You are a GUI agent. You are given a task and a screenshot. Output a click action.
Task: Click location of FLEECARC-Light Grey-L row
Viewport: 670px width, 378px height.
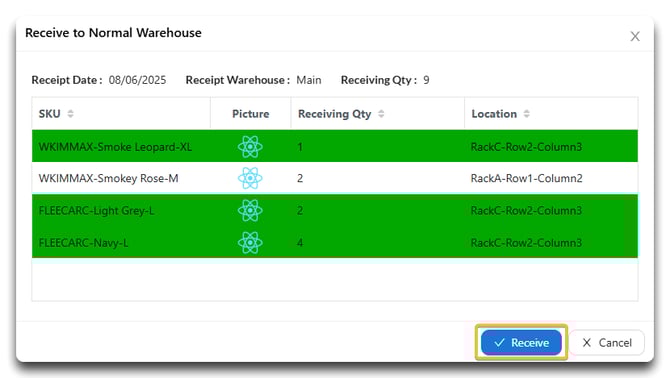(526, 211)
